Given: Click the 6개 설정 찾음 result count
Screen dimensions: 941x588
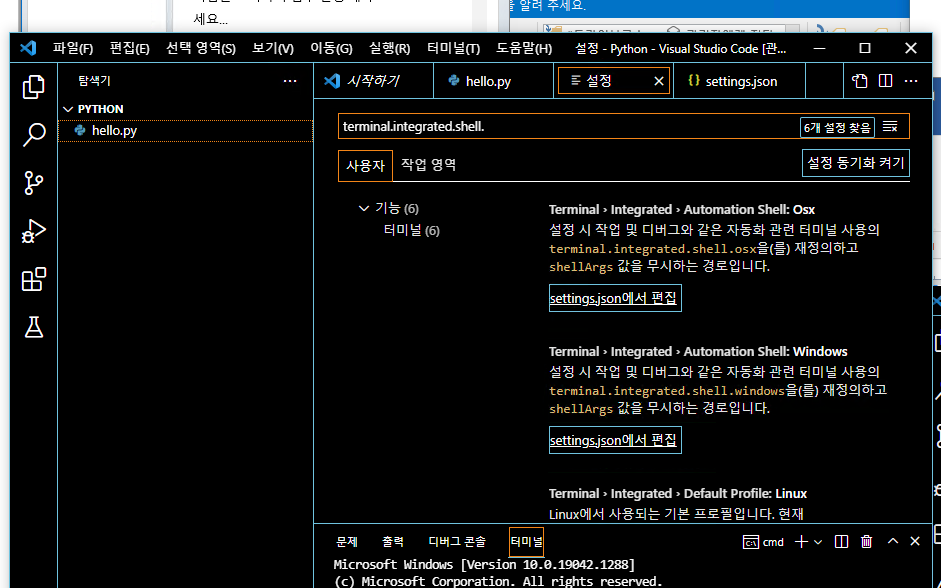Looking at the screenshot, I should coord(837,127).
